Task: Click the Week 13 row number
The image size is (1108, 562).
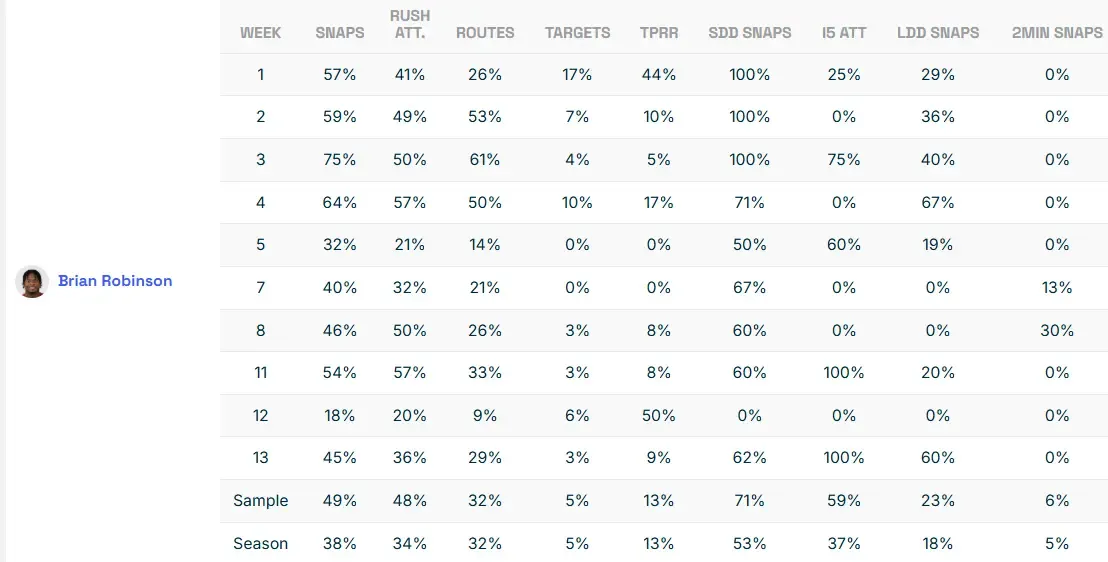Action: tap(260, 458)
